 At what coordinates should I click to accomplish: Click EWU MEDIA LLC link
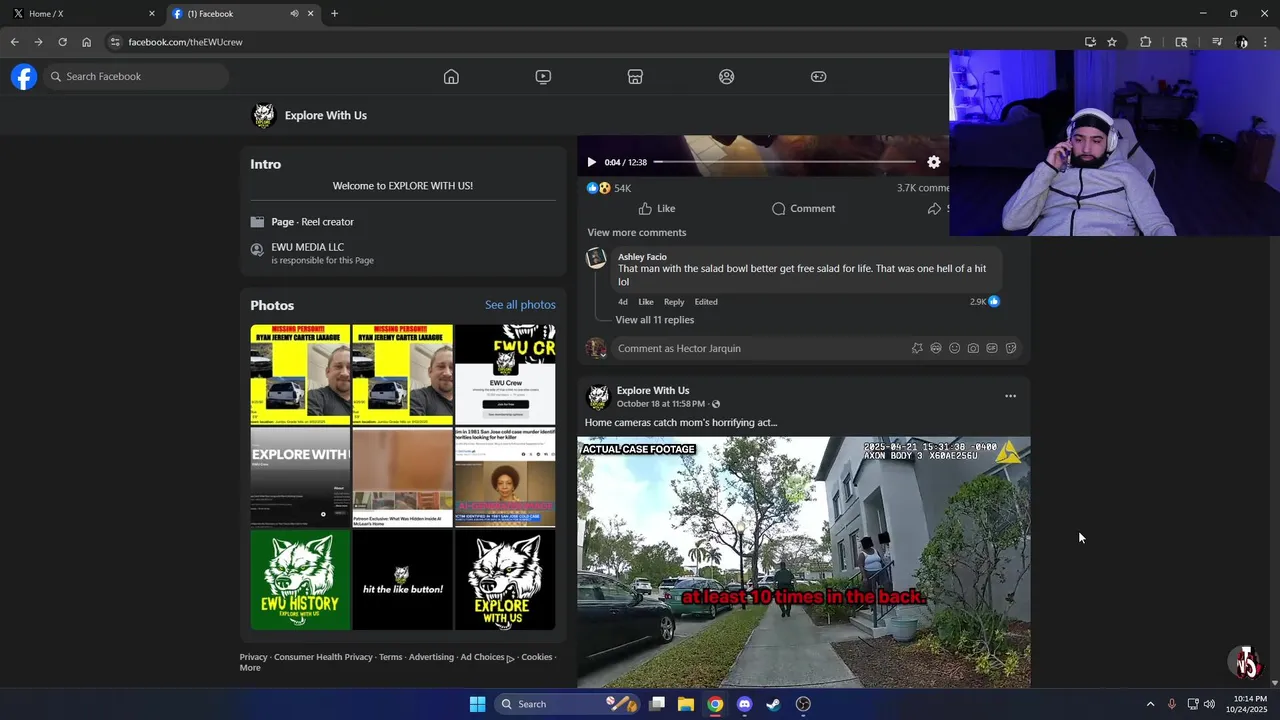tap(307, 247)
